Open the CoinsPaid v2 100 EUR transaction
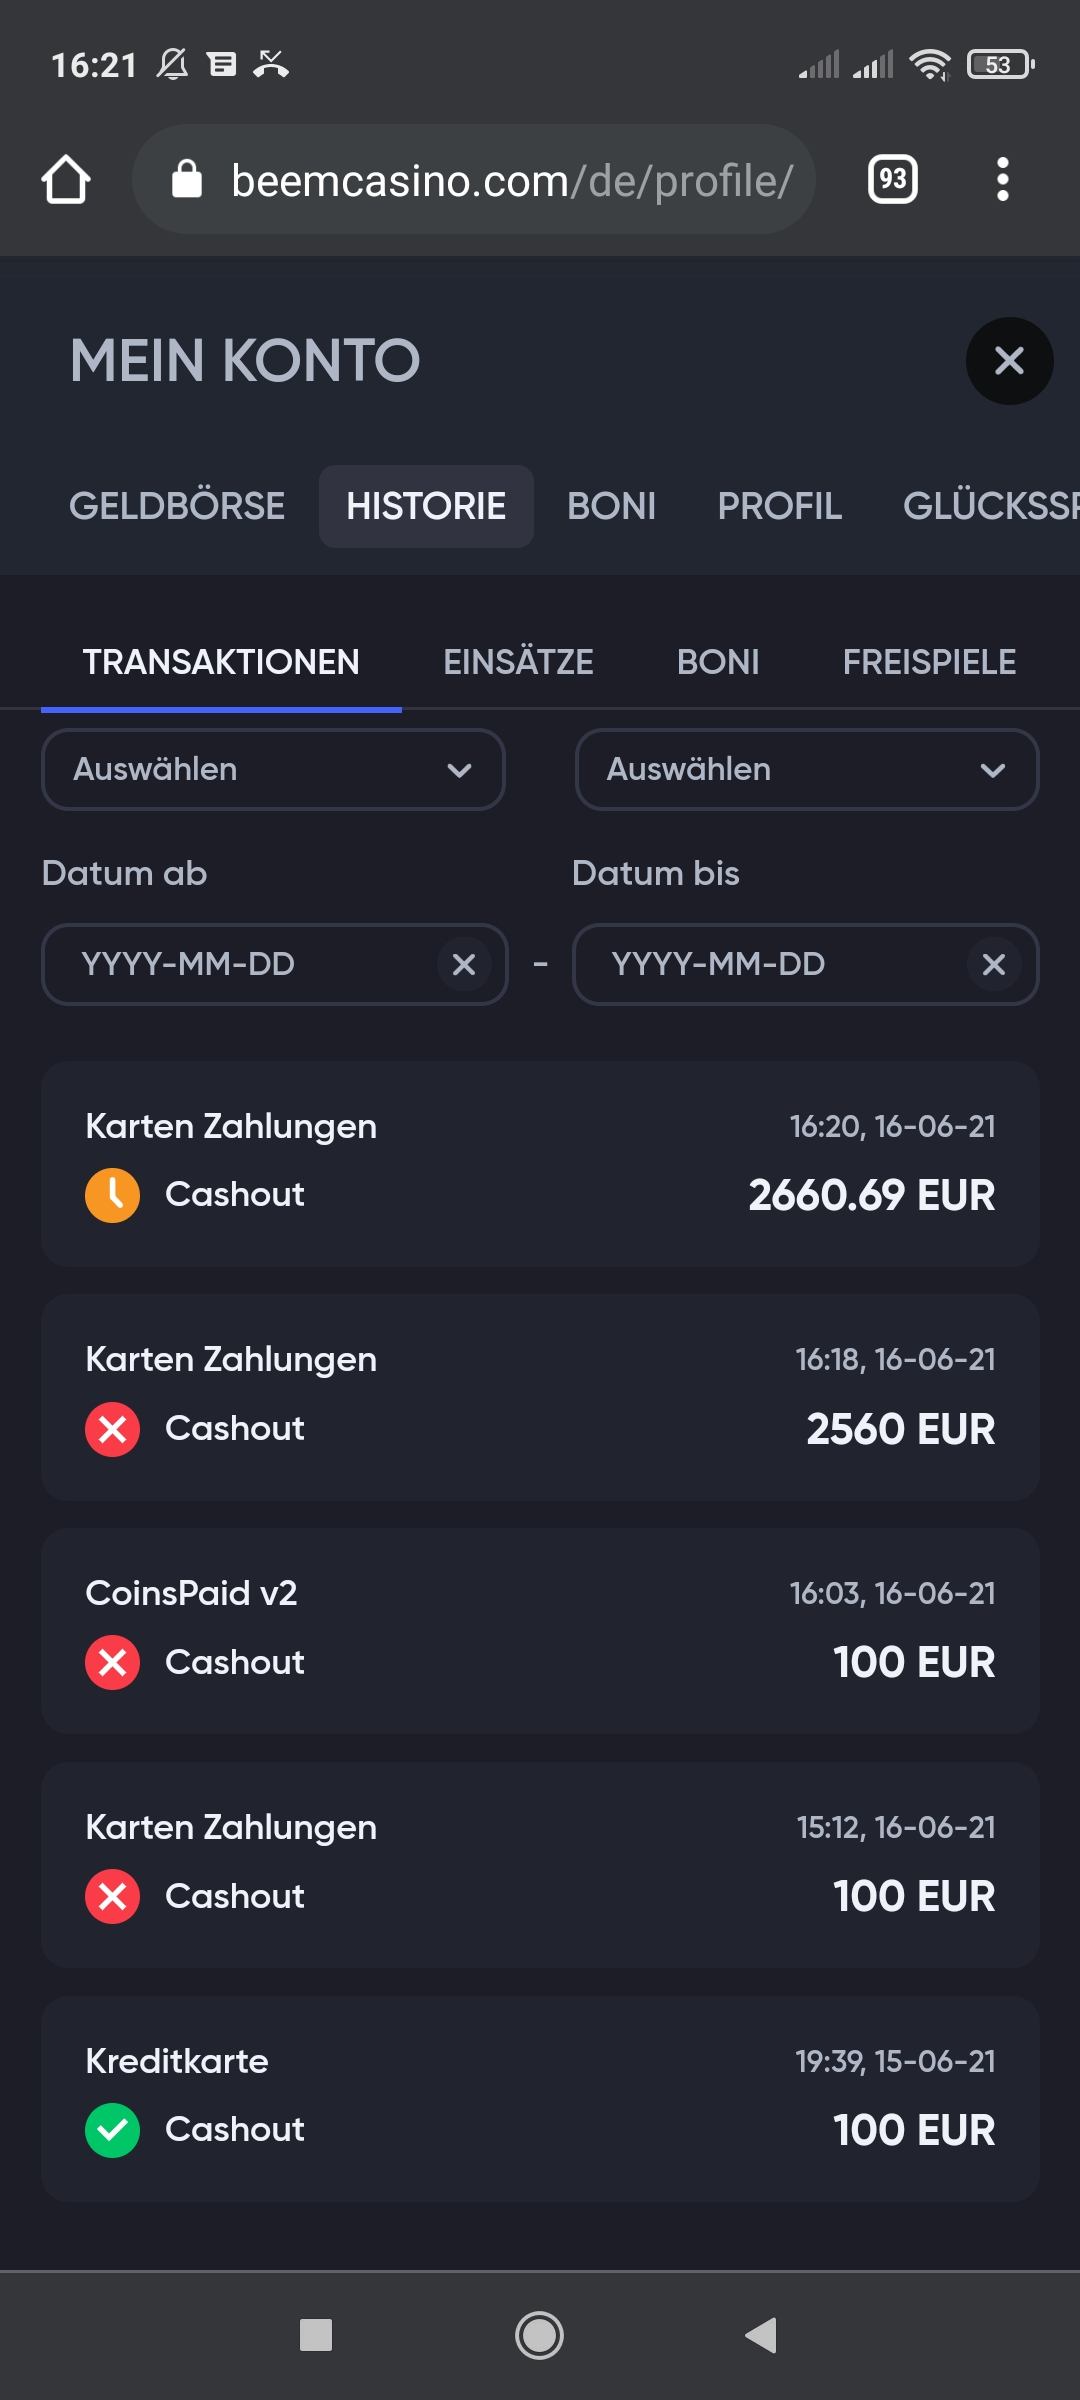The width and height of the screenshot is (1080, 2400). point(540,1630)
